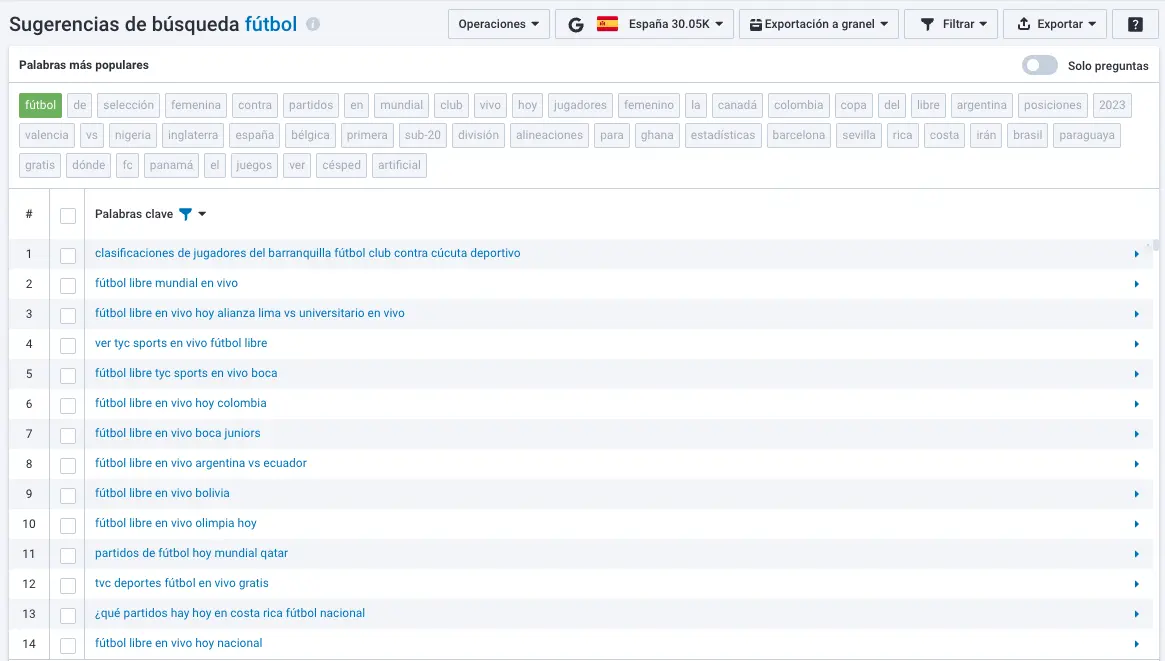The height and width of the screenshot is (661, 1165).
Task: Click the Google logo in the country selector
Action: click(x=576, y=25)
